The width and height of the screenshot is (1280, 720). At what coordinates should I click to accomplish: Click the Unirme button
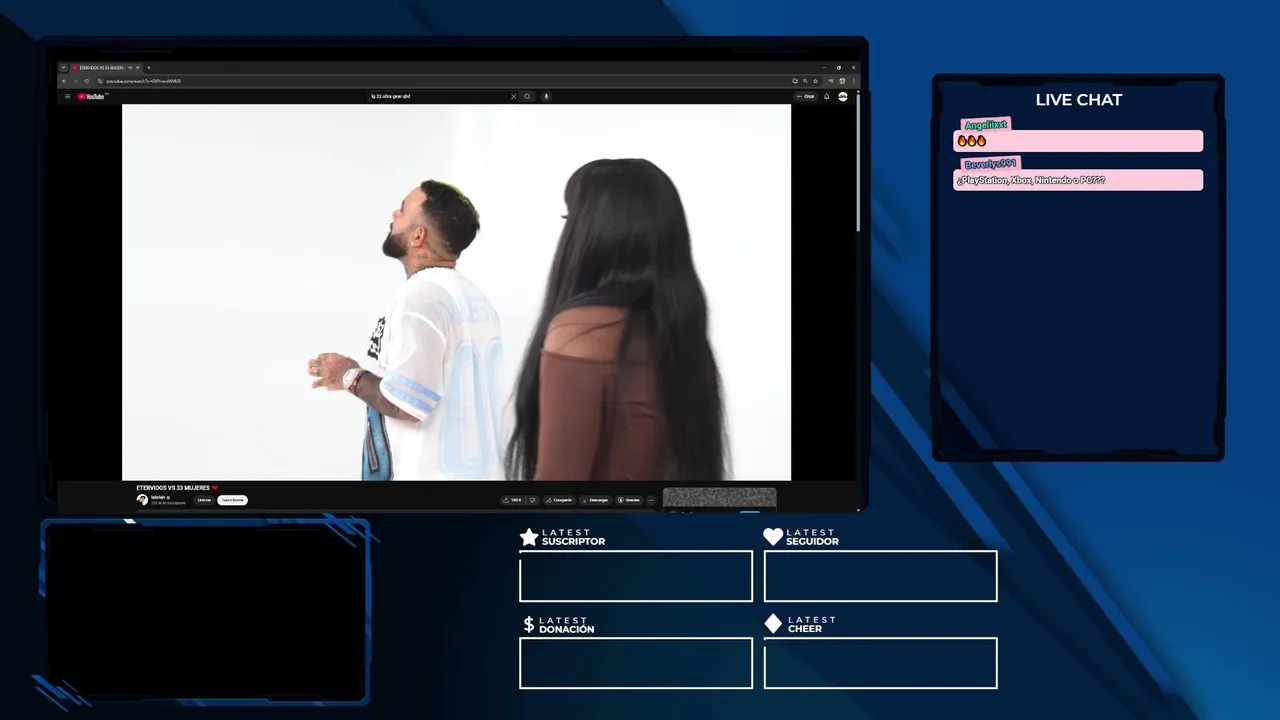[204, 500]
